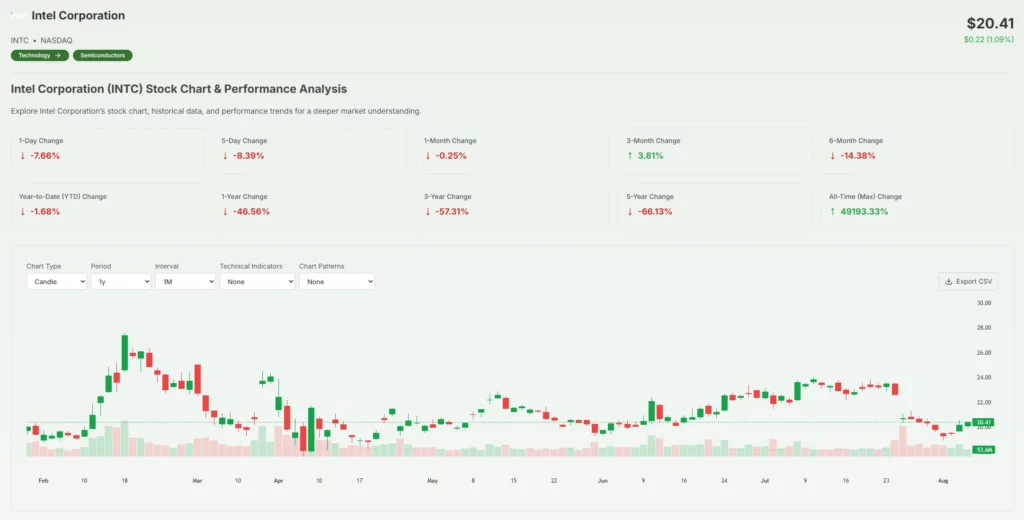This screenshot has width=1024, height=520.
Task: Open the Chart Type dropdown set to Candle
Action: (x=57, y=282)
